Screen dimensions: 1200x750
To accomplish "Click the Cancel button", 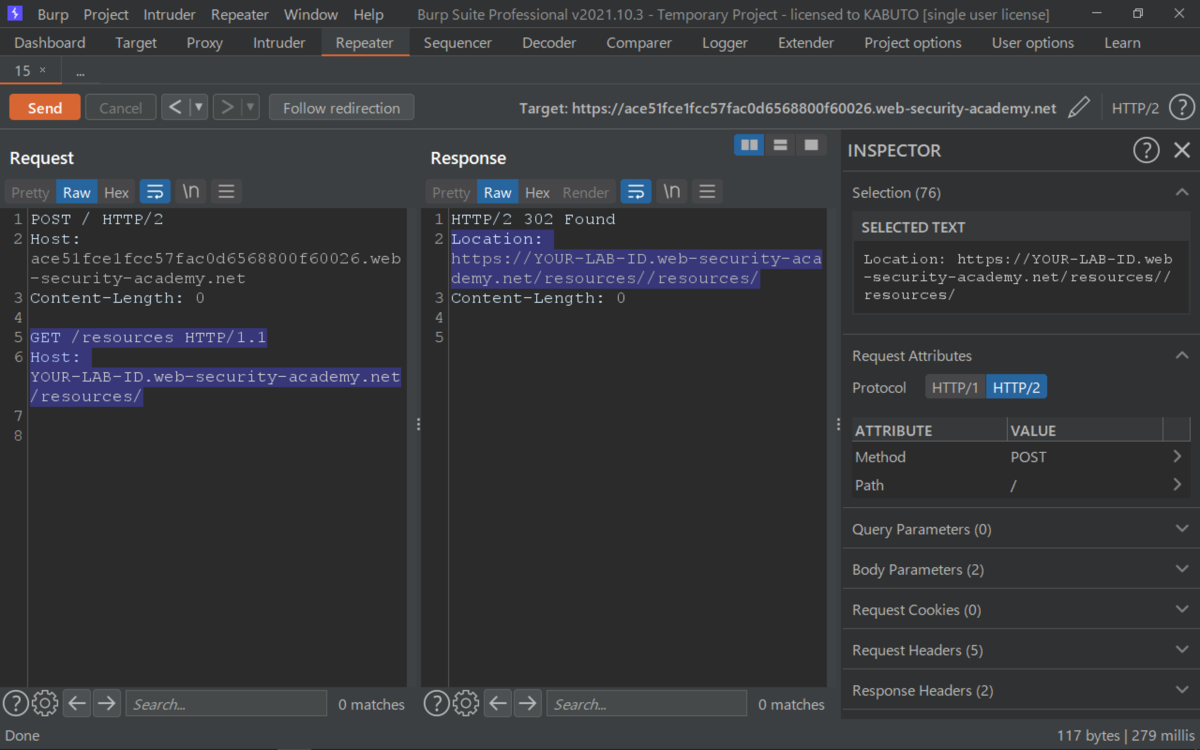I will click(x=120, y=108).
